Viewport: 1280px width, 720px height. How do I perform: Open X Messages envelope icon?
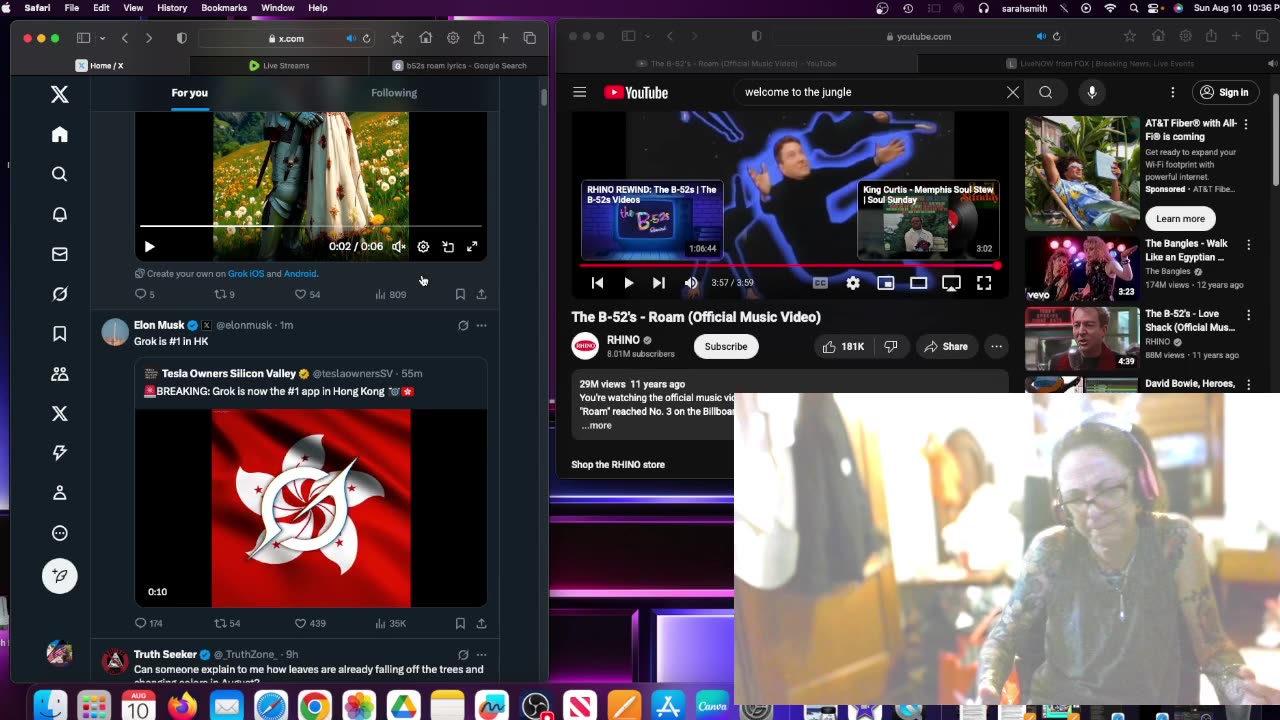pyautogui.click(x=60, y=254)
